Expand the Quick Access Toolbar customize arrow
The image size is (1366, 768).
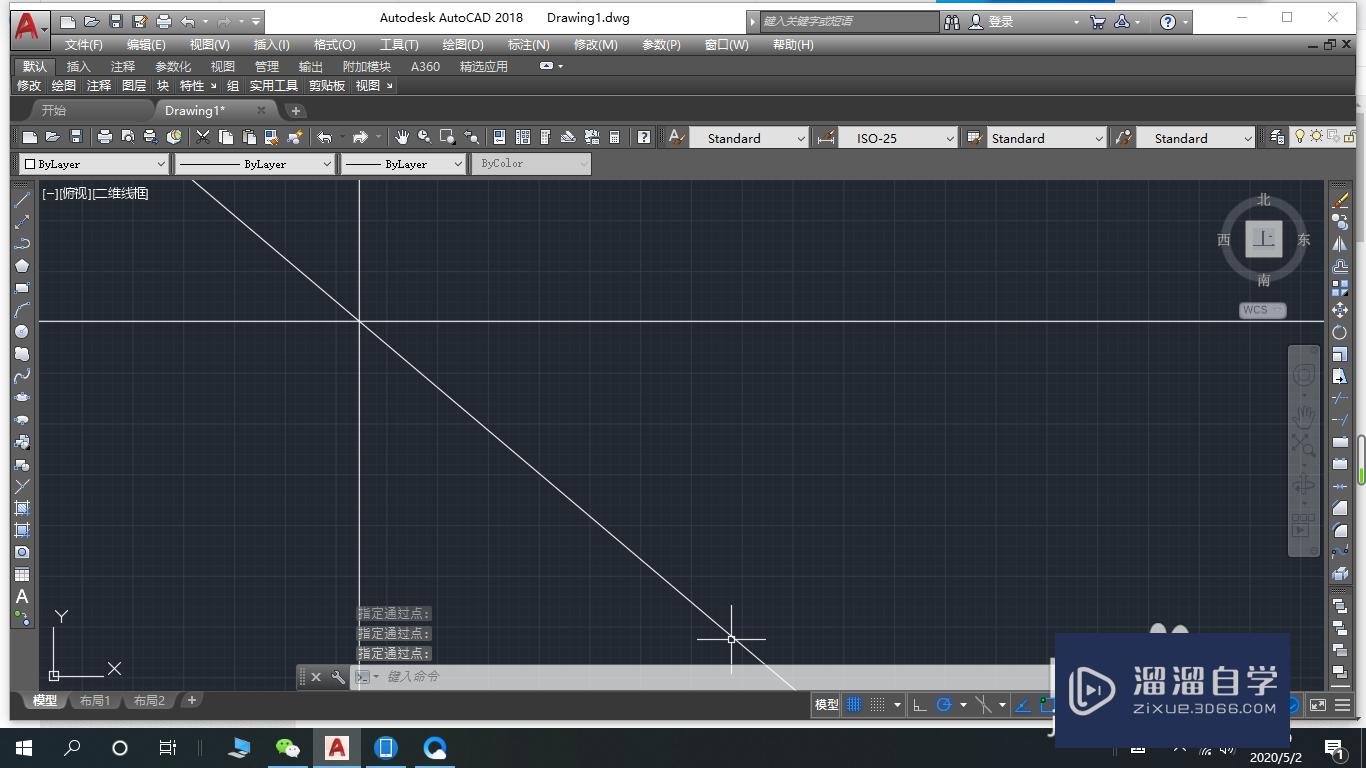click(256, 21)
